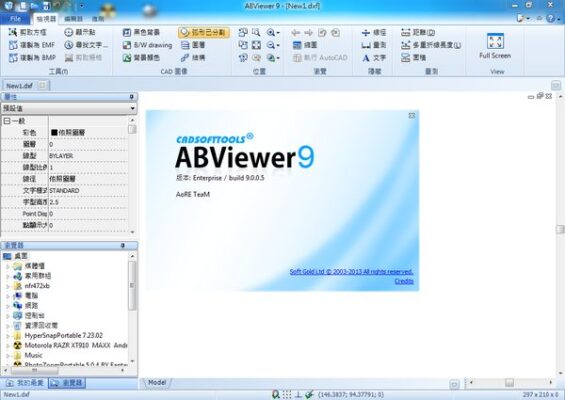The width and height of the screenshot is (565, 400).
Task: Select the Model layout tab
Action: click(x=157, y=383)
